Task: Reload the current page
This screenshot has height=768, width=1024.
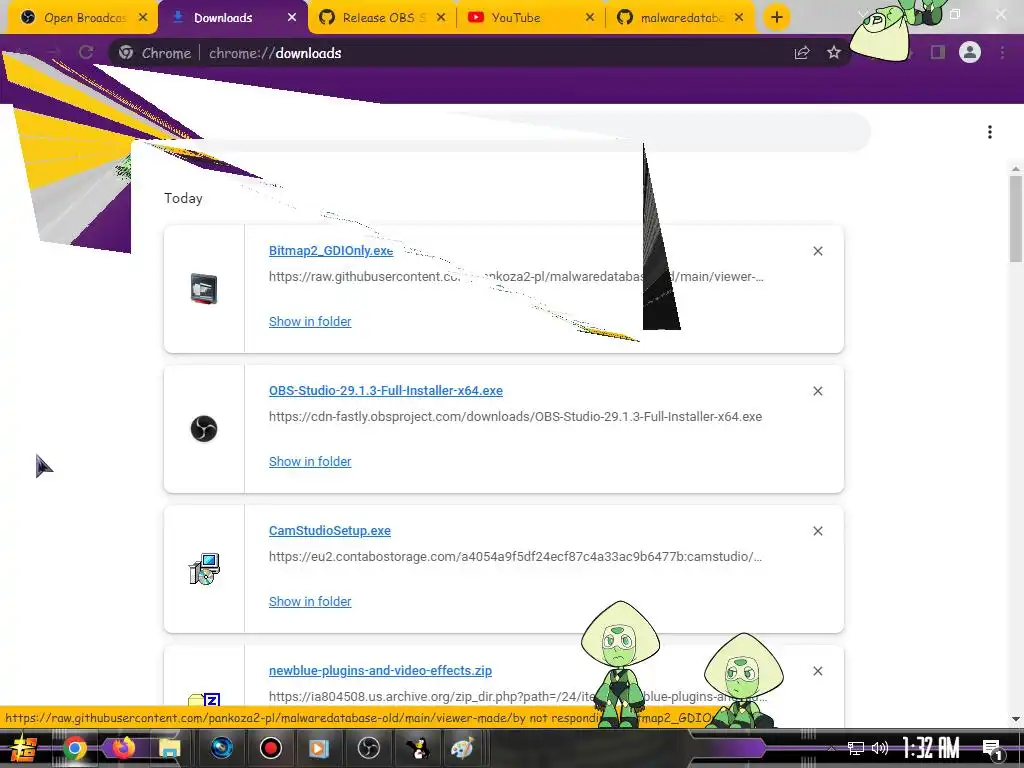Action: (x=86, y=52)
